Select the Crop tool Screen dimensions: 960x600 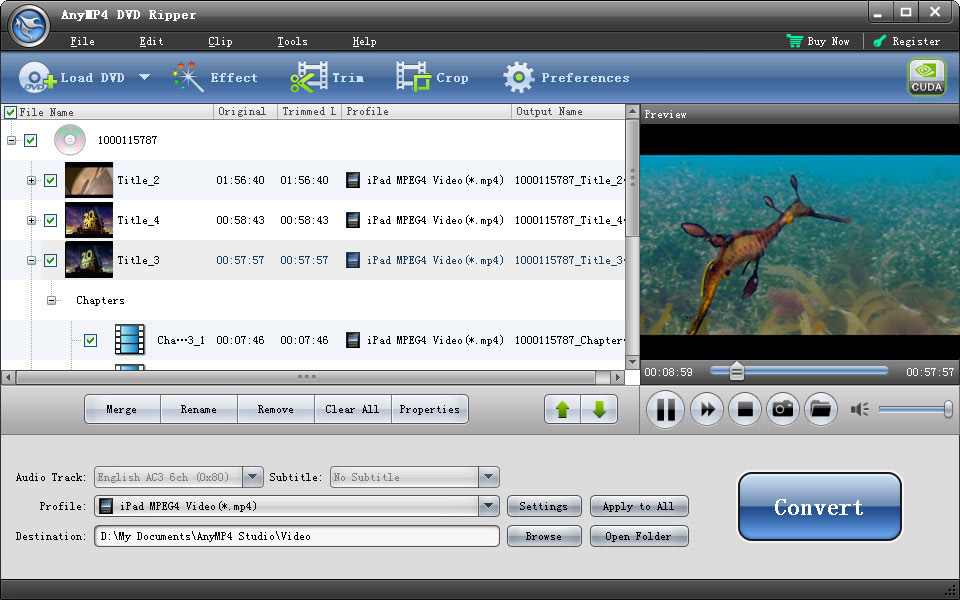point(413,78)
